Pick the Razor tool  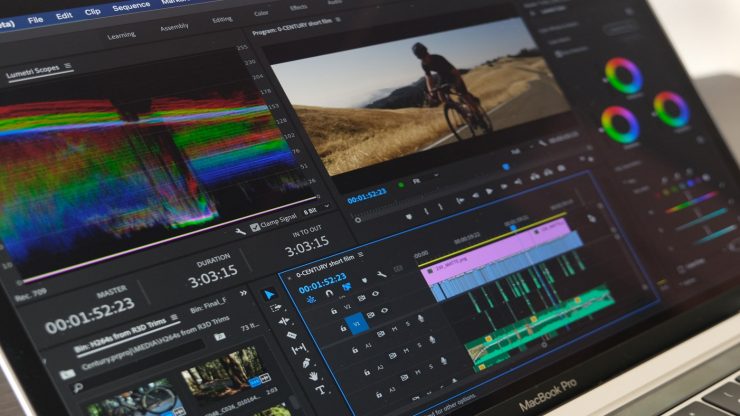(x=291, y=335)
